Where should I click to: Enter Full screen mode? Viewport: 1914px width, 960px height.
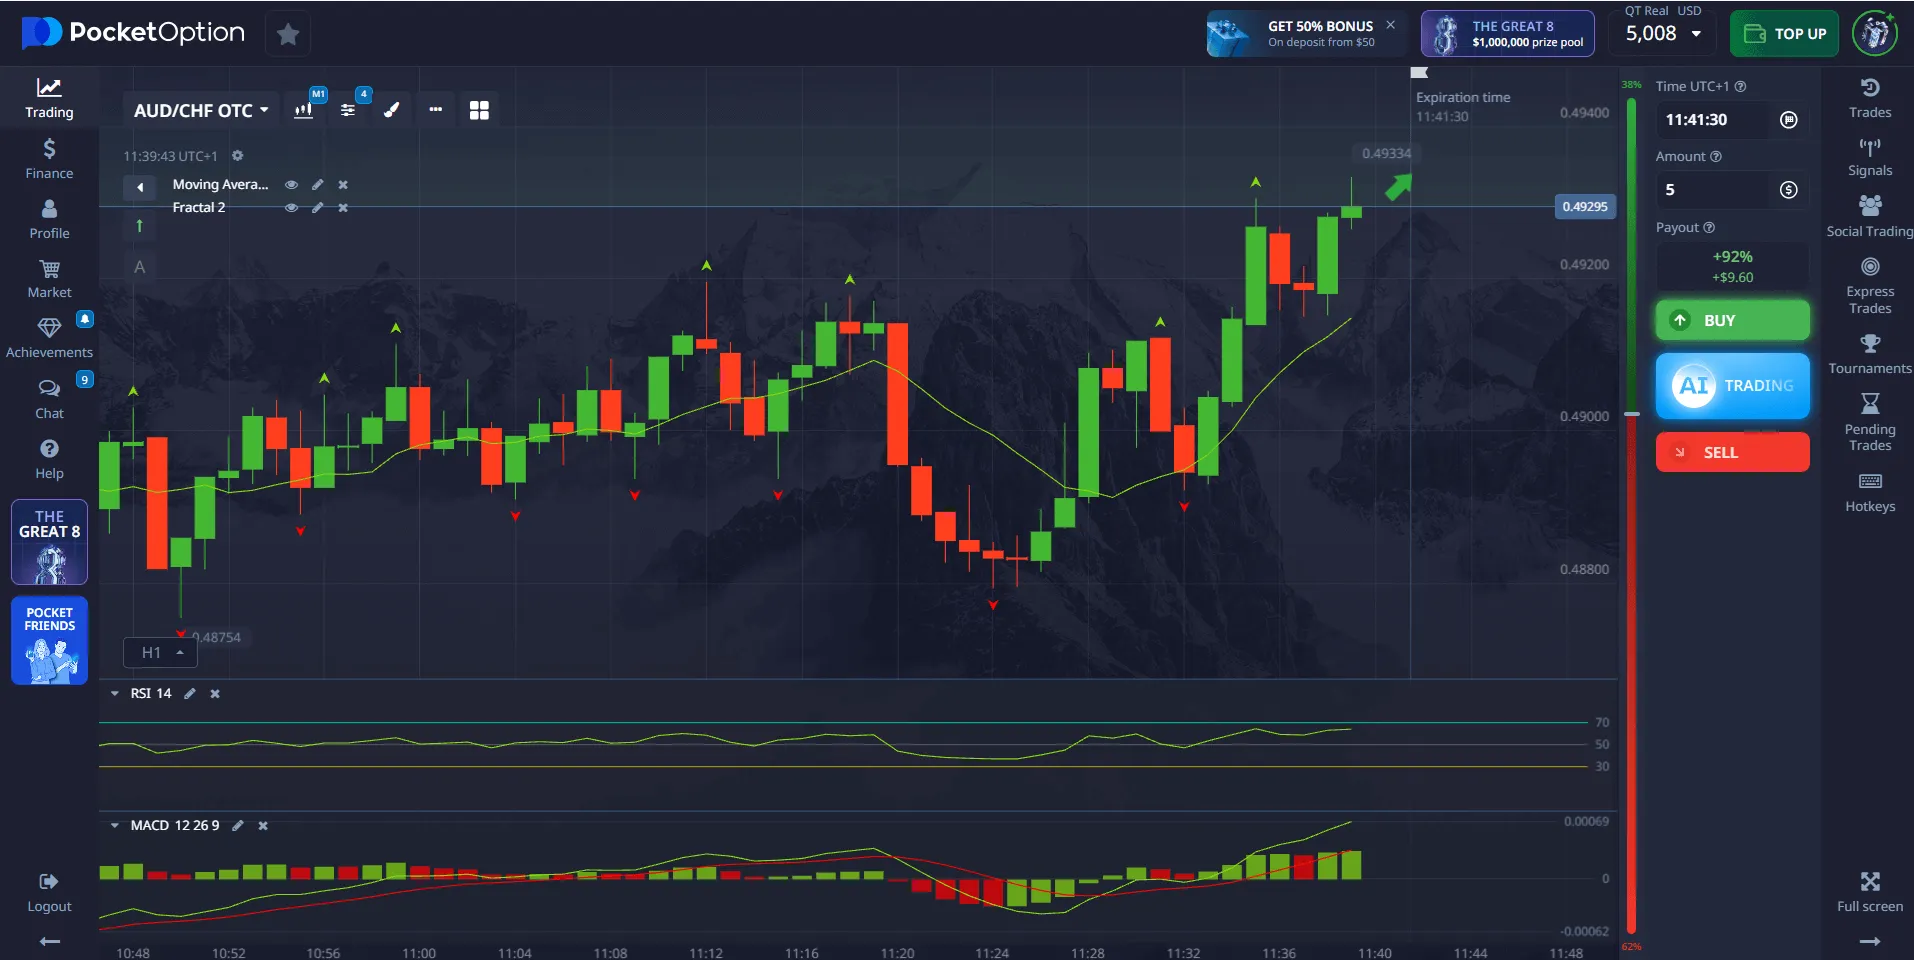coord(1869,891)
